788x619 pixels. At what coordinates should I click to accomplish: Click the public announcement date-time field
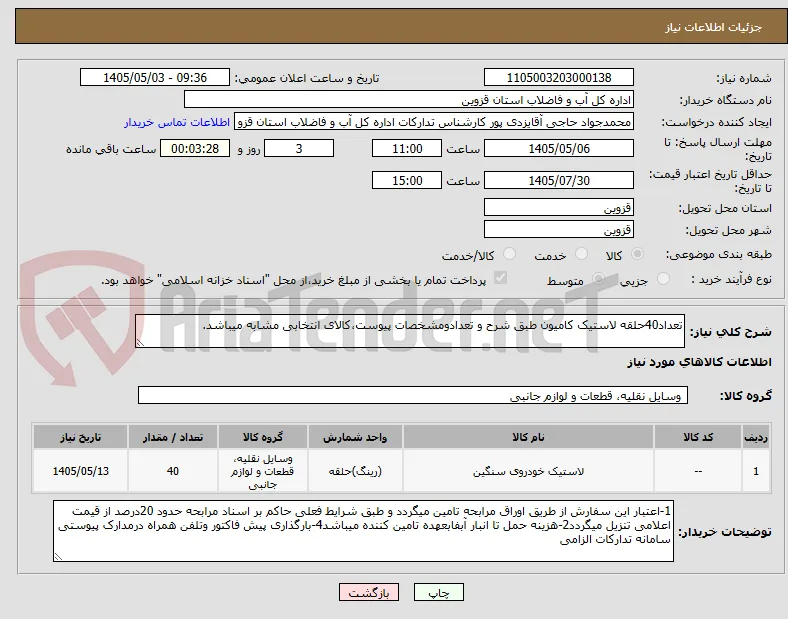[155, 77]
